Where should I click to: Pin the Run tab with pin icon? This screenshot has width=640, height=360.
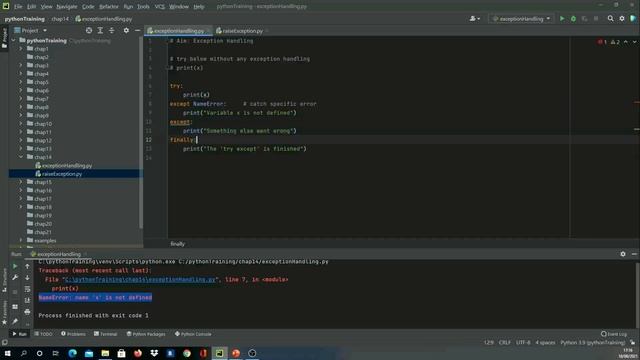point(15,321)
